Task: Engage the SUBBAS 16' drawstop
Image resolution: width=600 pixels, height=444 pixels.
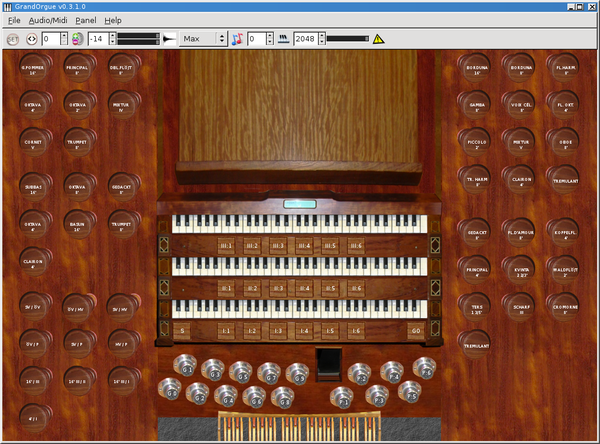Action: pyautogui.click(x=35, y=187)
